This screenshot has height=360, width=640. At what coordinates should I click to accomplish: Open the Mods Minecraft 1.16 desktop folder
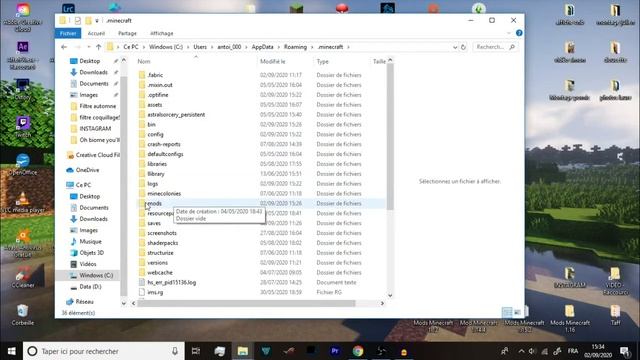pyautogui.click(x=570, y=319)
